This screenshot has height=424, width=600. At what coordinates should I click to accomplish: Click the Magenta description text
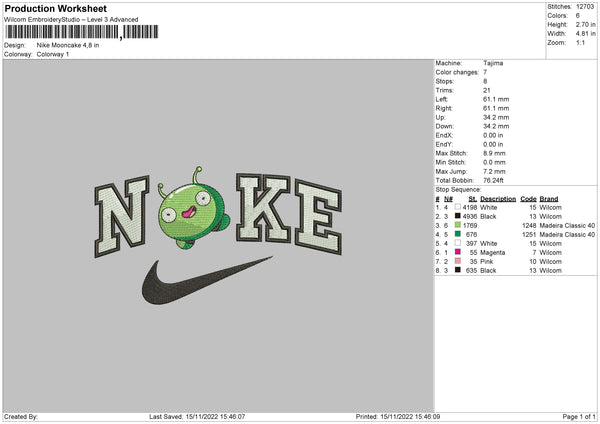(492, 253)
